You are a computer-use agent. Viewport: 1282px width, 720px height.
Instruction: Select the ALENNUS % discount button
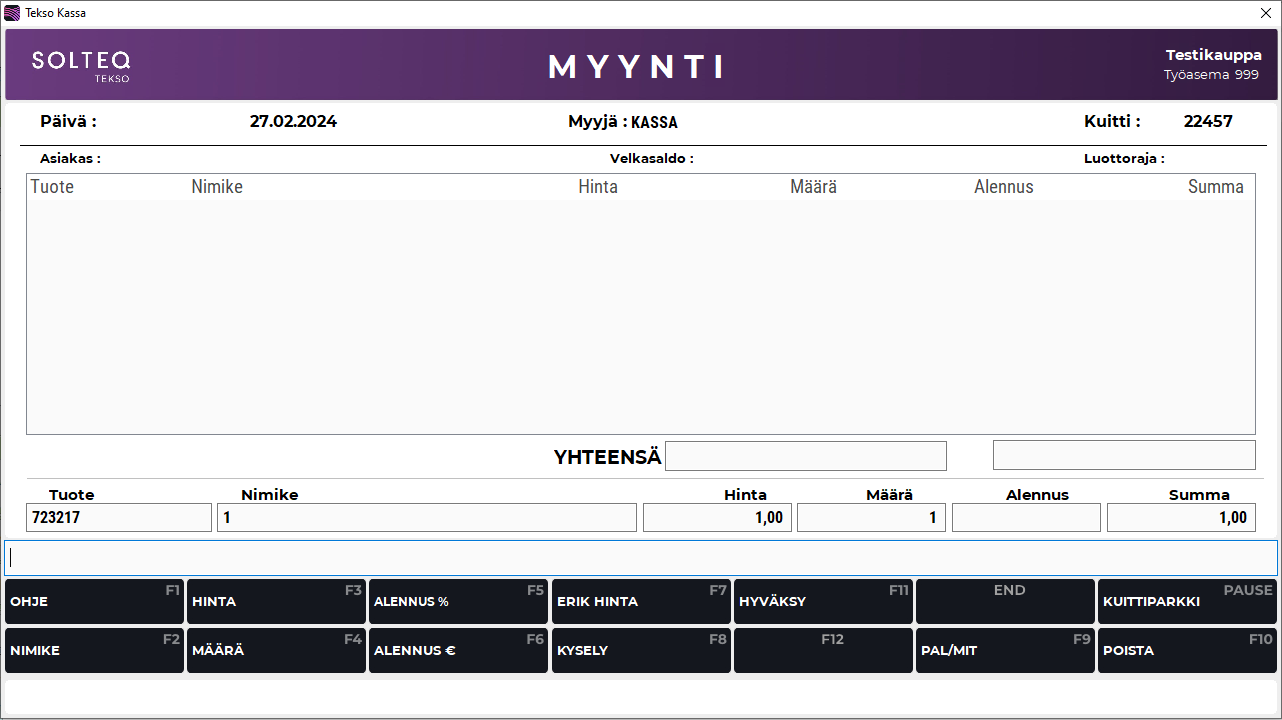pos(458,602)
